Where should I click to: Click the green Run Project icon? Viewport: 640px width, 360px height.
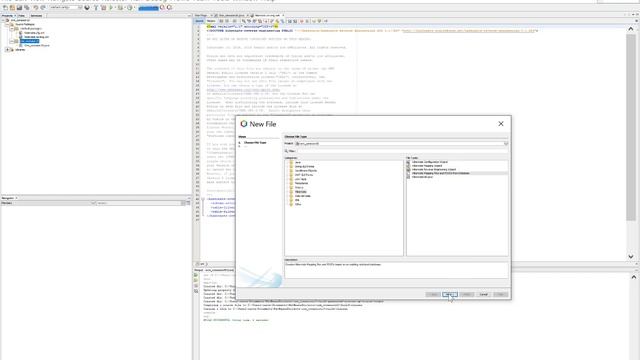[x=111, y=7]
